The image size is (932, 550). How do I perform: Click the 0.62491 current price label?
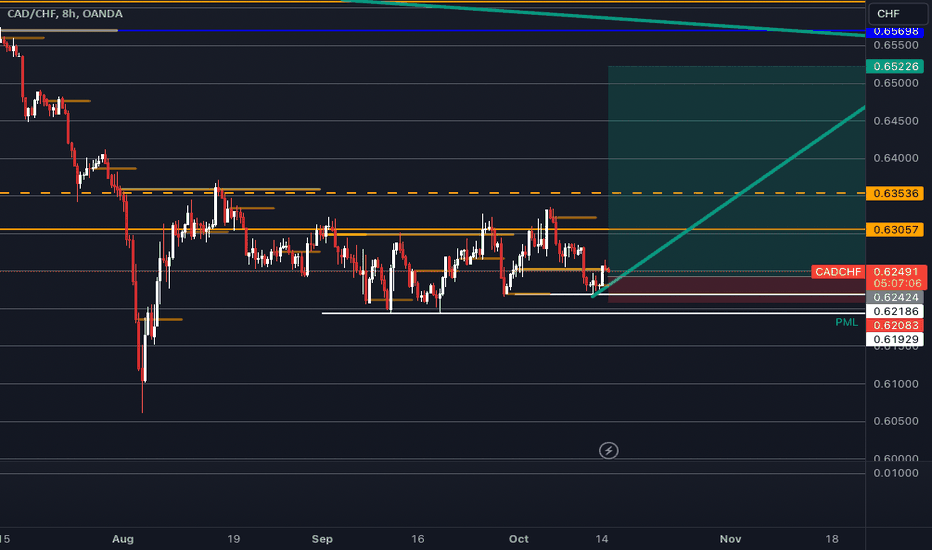click(x=896, y=272)
